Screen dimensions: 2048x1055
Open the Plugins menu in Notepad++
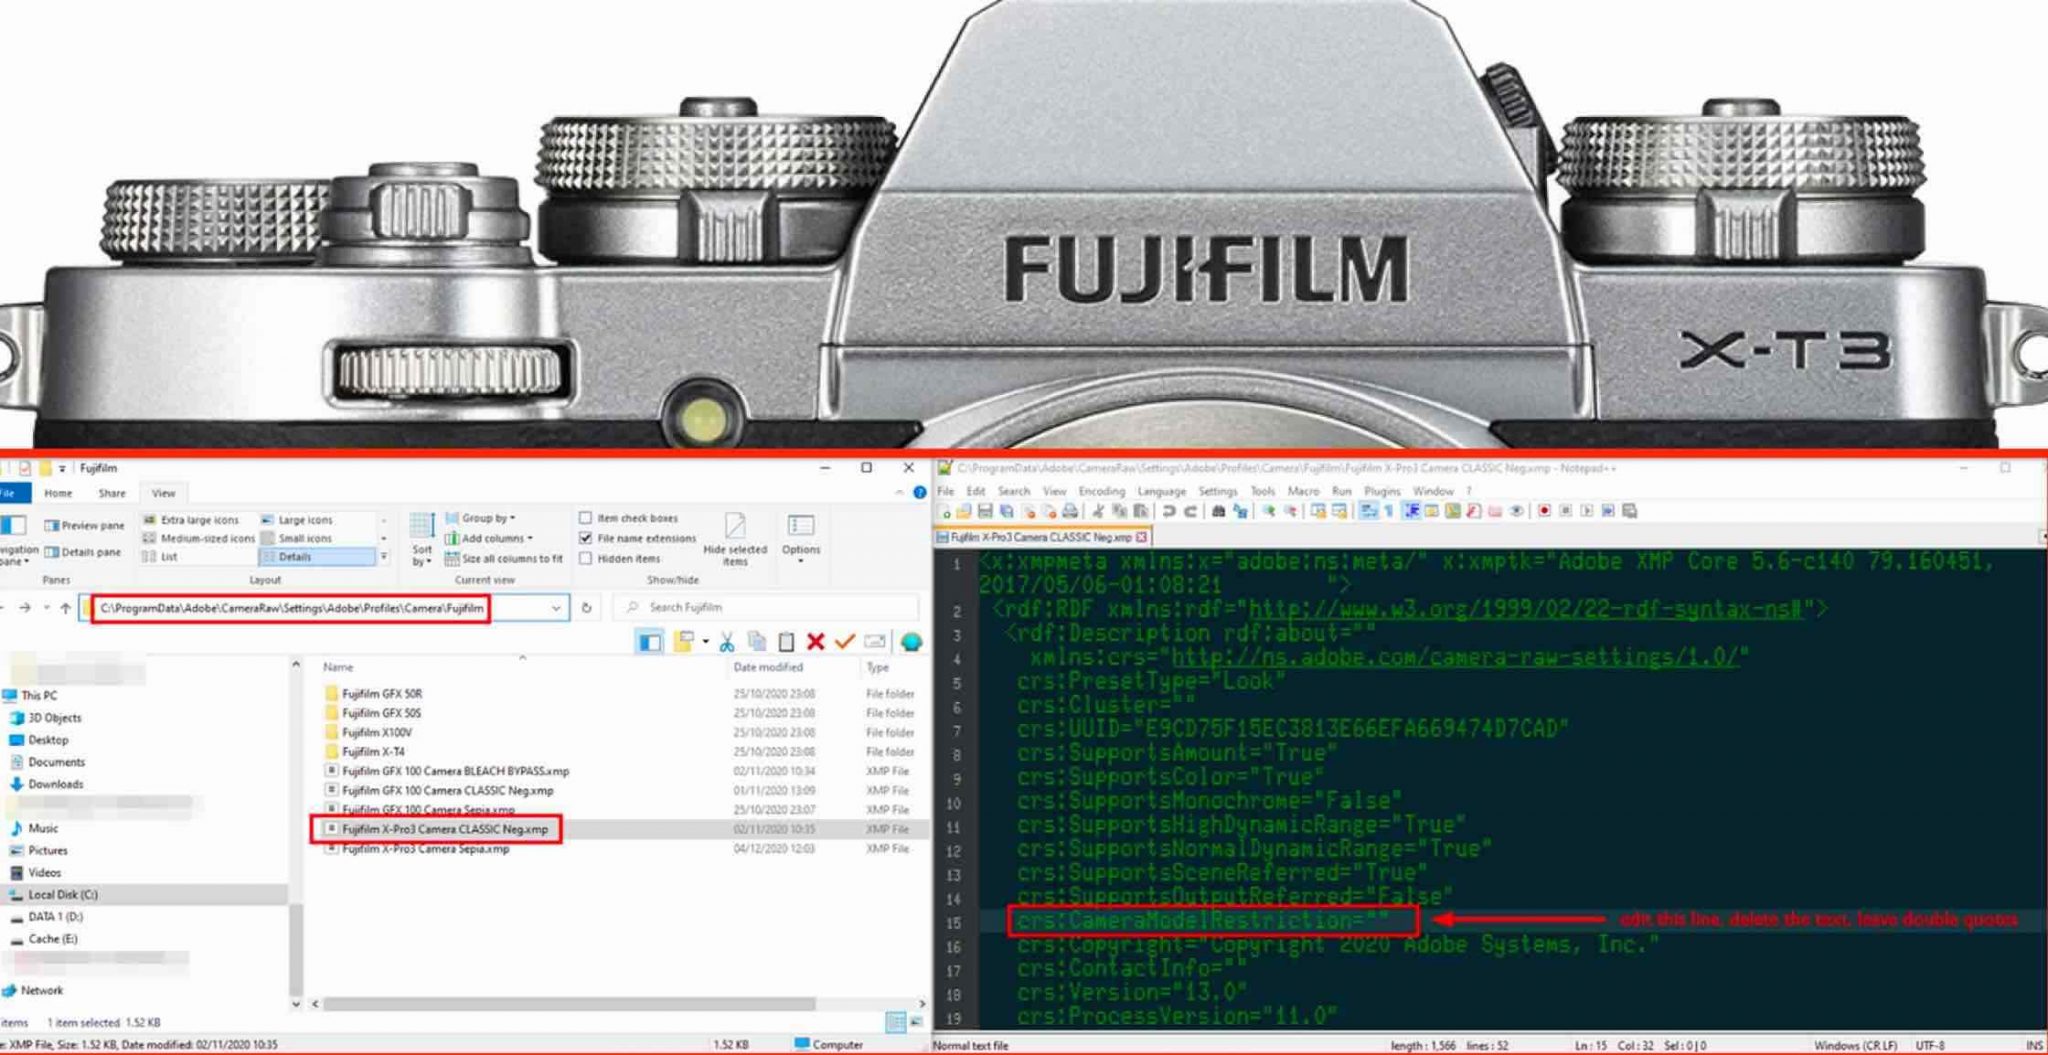(1381, 491)
